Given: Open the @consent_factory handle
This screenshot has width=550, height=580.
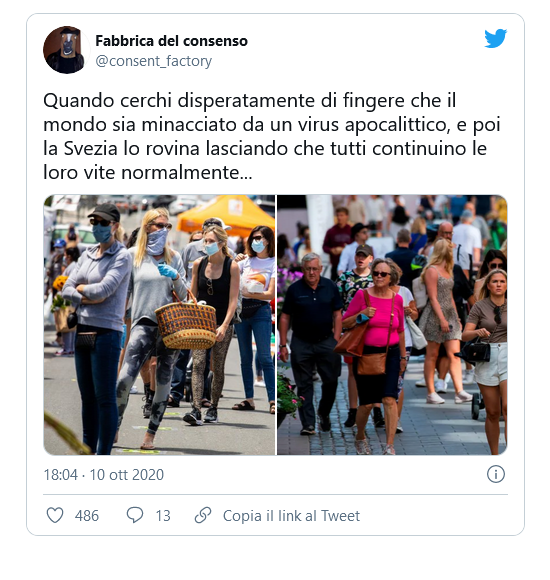Looking at the screenshot, I should (153, 61).
